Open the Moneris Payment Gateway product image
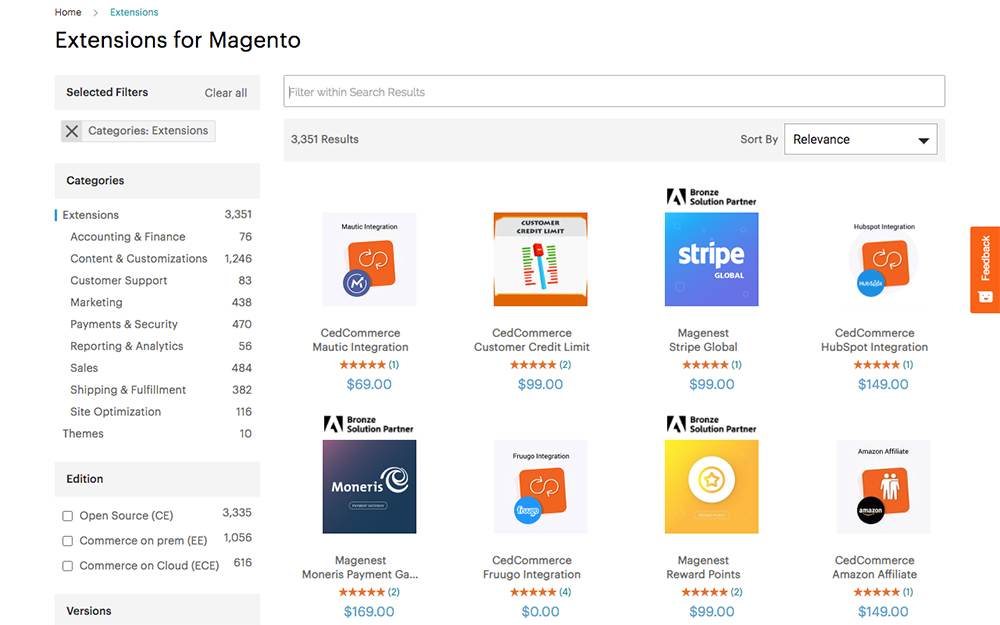 369,487
